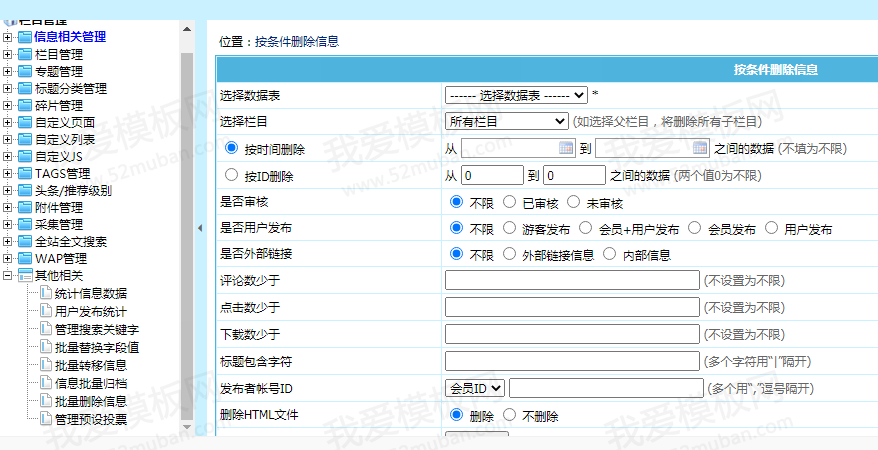Open the 选择数据表 dropdown
Viewport: 878px width, 450px height.
click(x=516, y=95)
